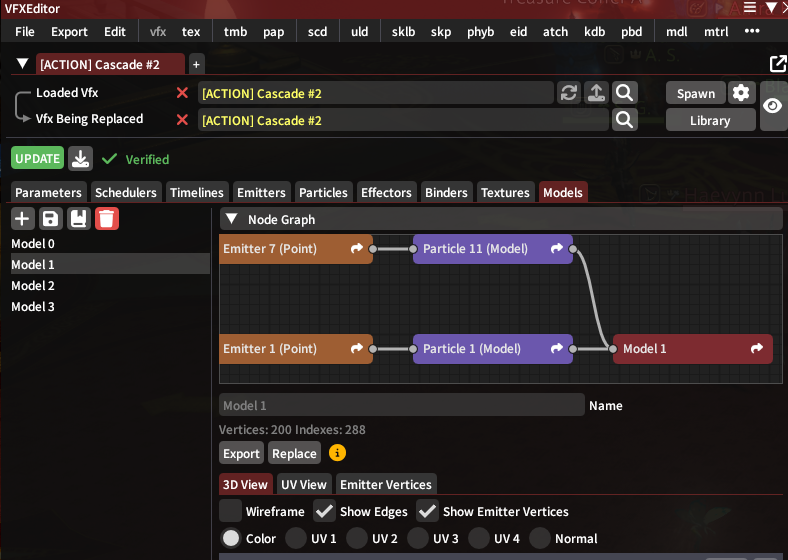Image resolution: width=788 pixels, height=560 pixels.
Task: Open the Timelines tab
Action: tap(196, 192)
